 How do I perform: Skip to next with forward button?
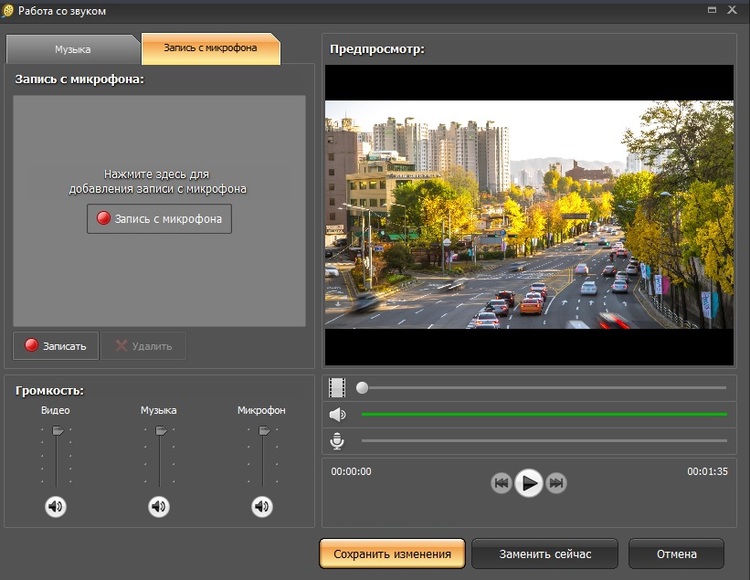click(x=556, y=483)
